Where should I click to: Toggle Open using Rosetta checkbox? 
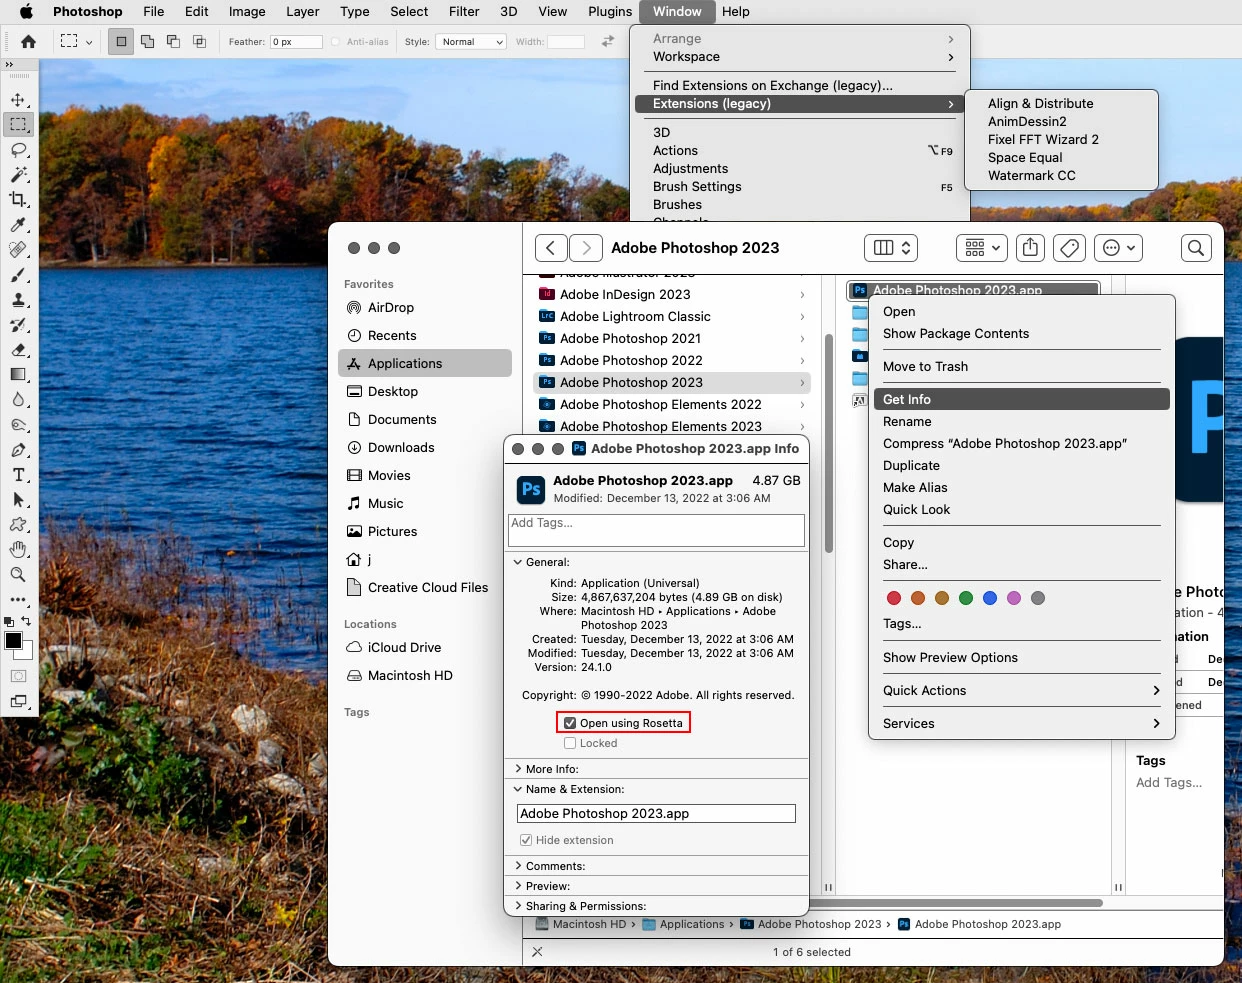[x=570, y=723]
